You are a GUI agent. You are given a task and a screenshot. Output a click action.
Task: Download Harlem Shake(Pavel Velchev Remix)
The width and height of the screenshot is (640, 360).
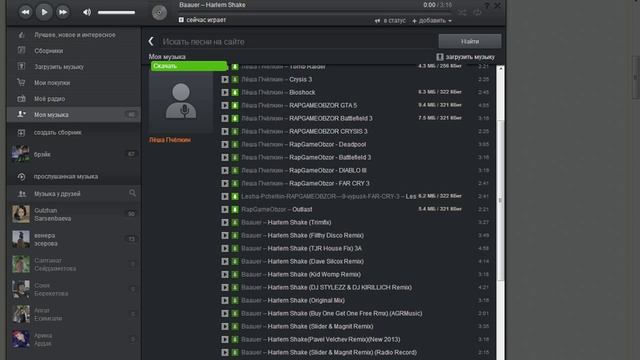click(235, 340)
